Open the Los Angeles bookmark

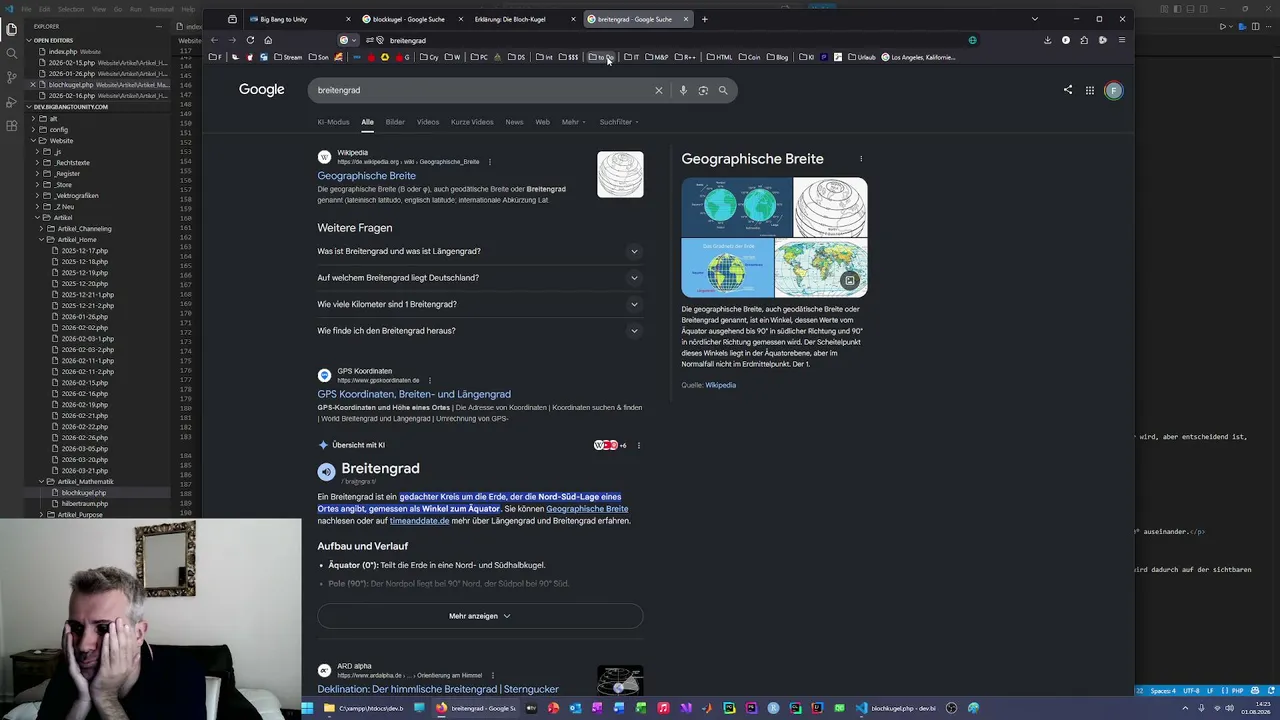[919, 57]
